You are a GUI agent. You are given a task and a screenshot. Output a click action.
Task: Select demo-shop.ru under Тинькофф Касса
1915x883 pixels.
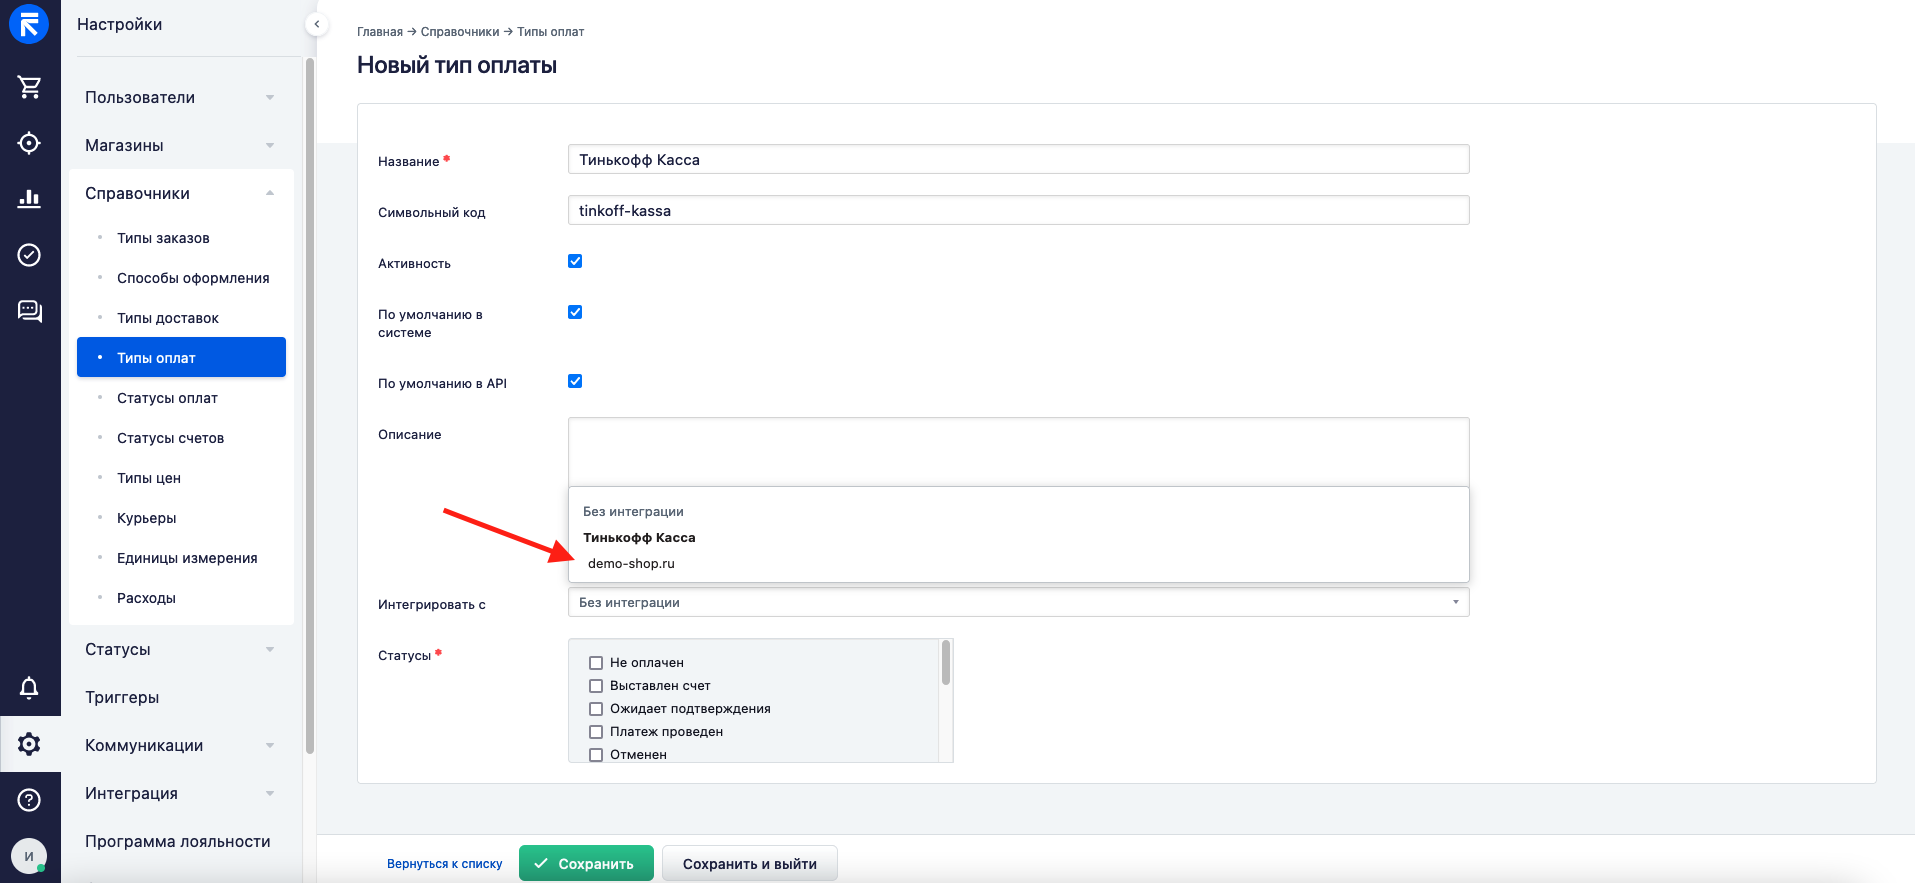(1018, 563)
